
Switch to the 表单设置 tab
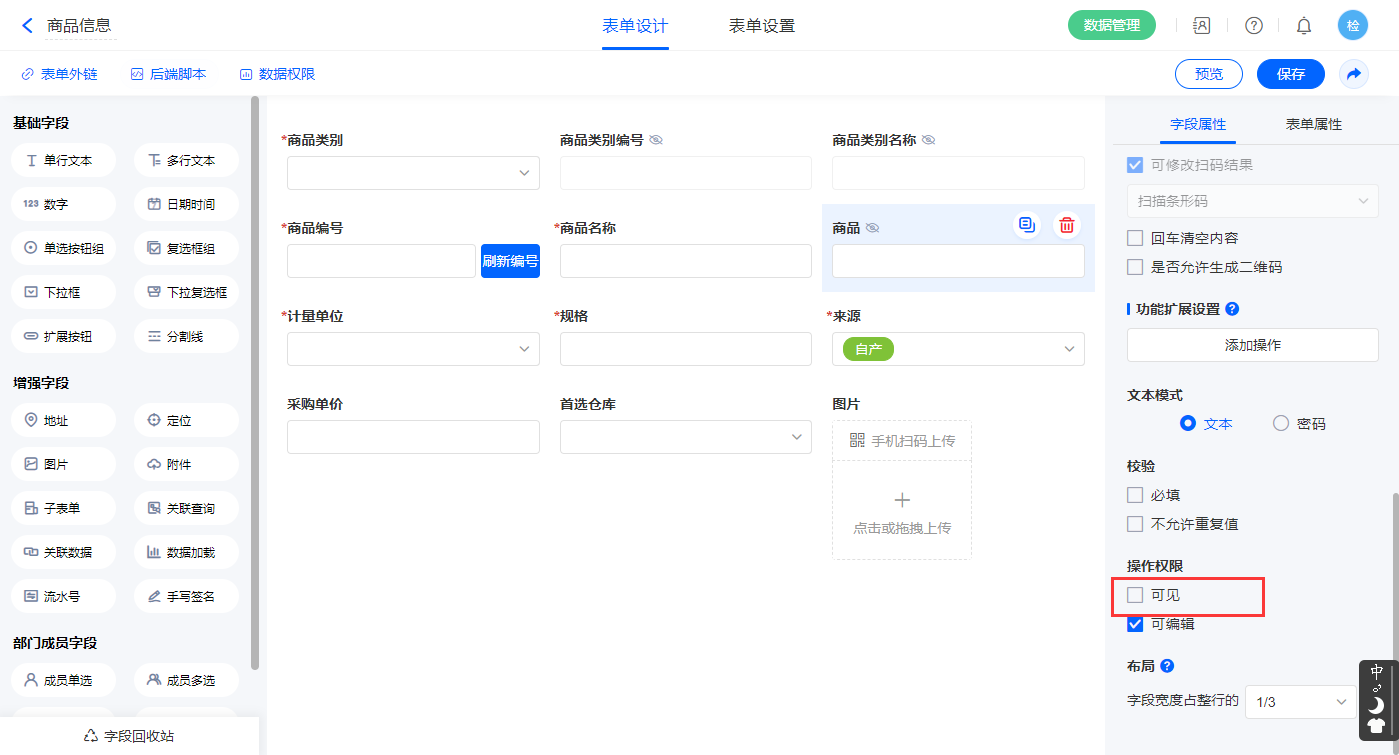pos(762,26)
